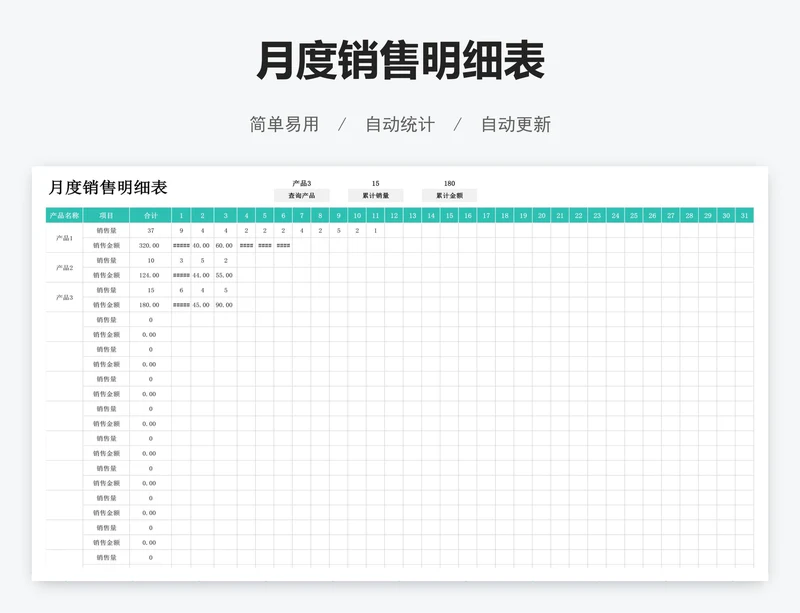The height and width of the screenshot is (613, 800).
Task: Select 产品3 day 2 amount 45.00
Action: click(x=203, y=305)
